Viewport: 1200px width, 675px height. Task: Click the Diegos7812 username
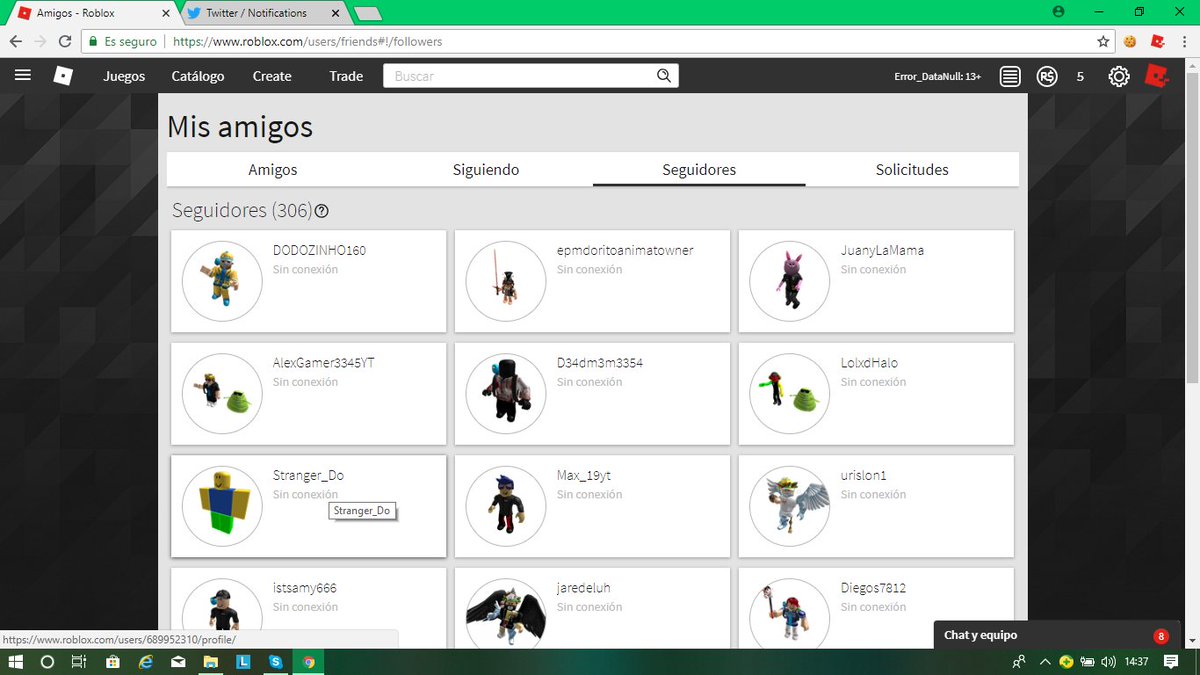(x=873, y=588)
